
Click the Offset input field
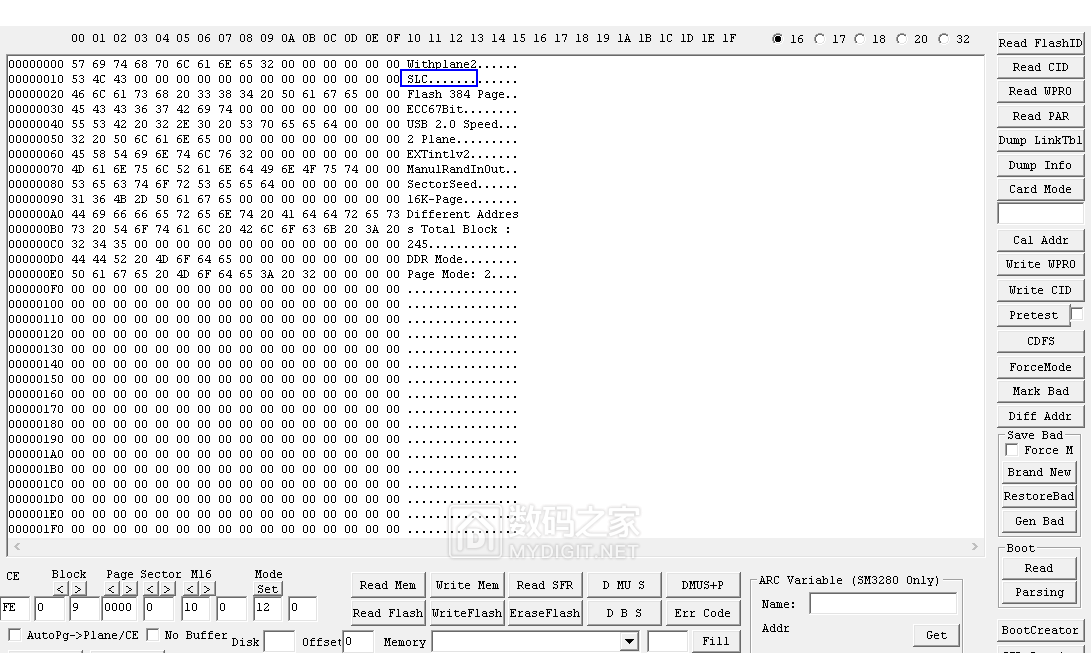tap(358, 642)
